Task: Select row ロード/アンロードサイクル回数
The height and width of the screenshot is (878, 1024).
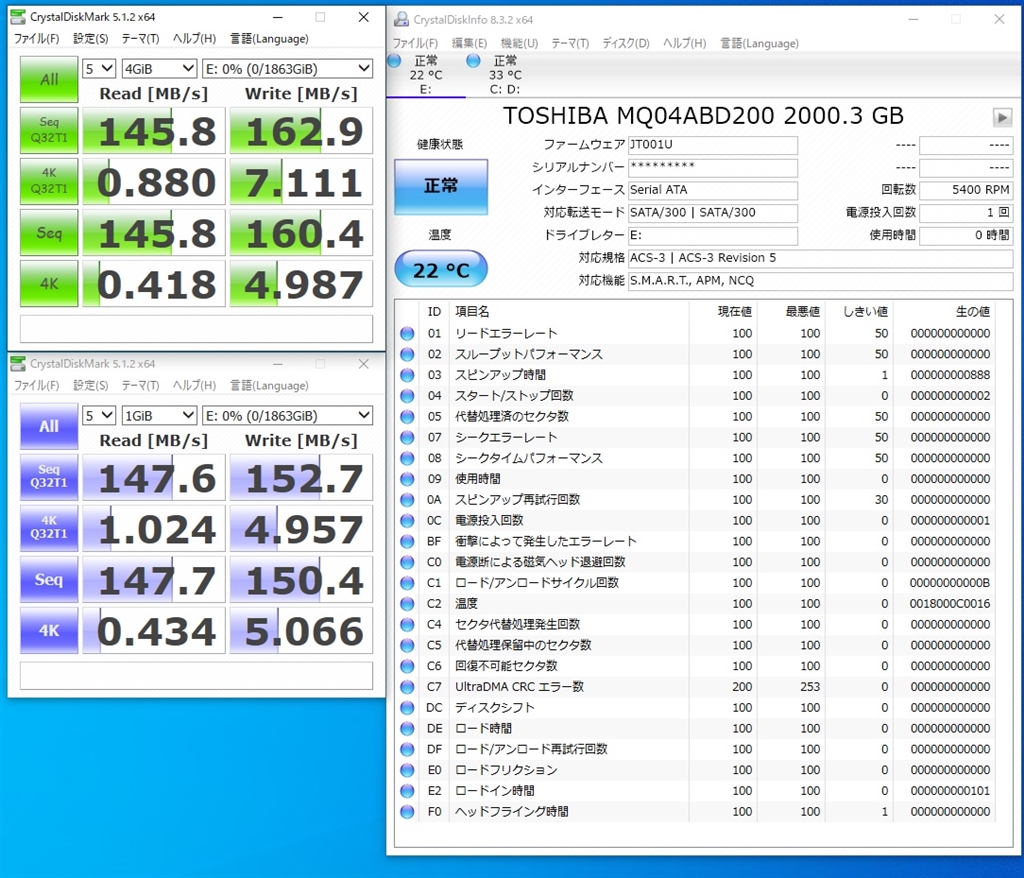Action: click(x=696, y=583)
